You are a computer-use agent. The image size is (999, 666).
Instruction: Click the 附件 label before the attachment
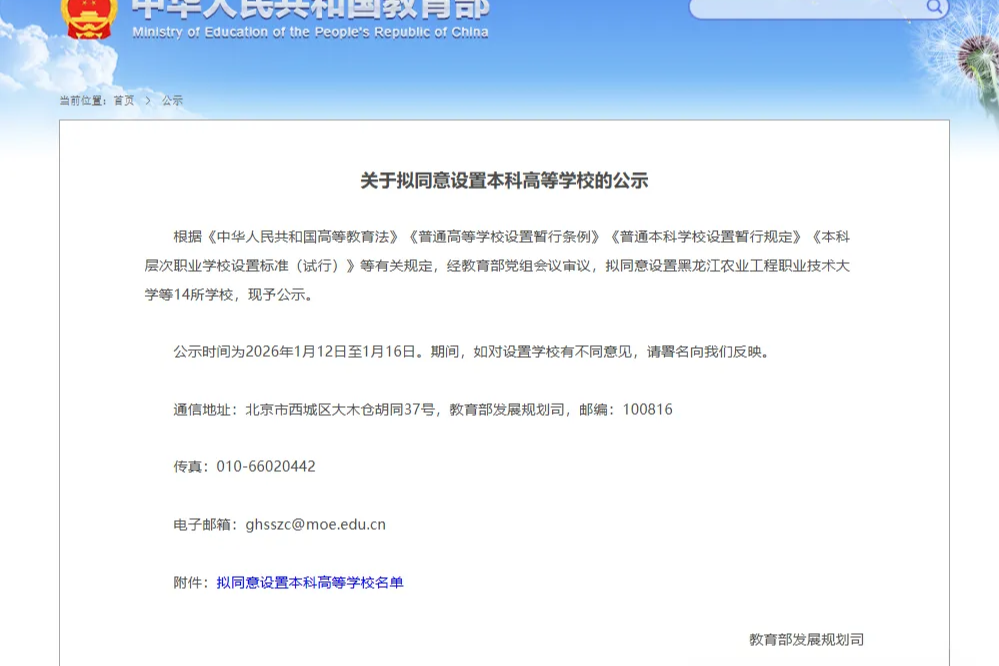click(x=191, y=582)
